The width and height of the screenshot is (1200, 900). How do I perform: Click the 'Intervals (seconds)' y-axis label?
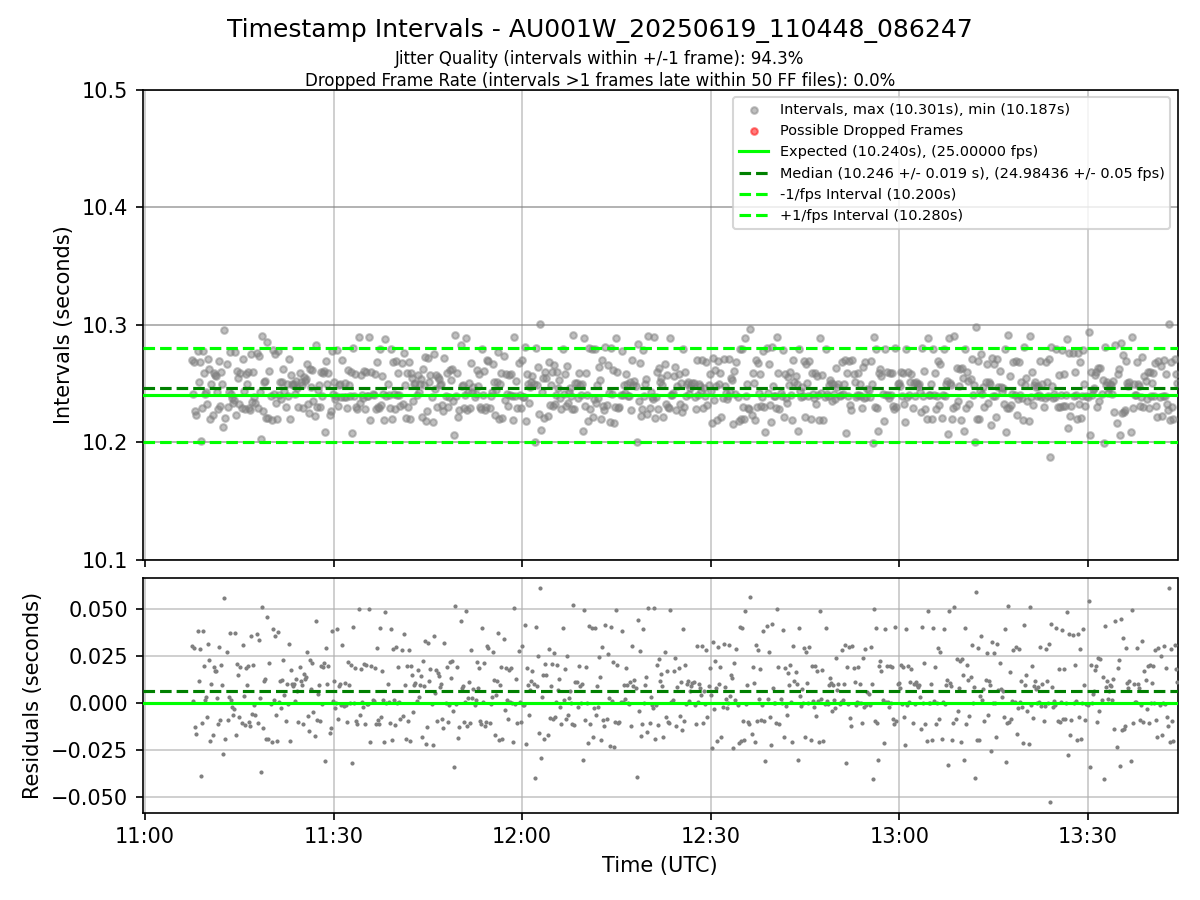[x=63, y=325]
